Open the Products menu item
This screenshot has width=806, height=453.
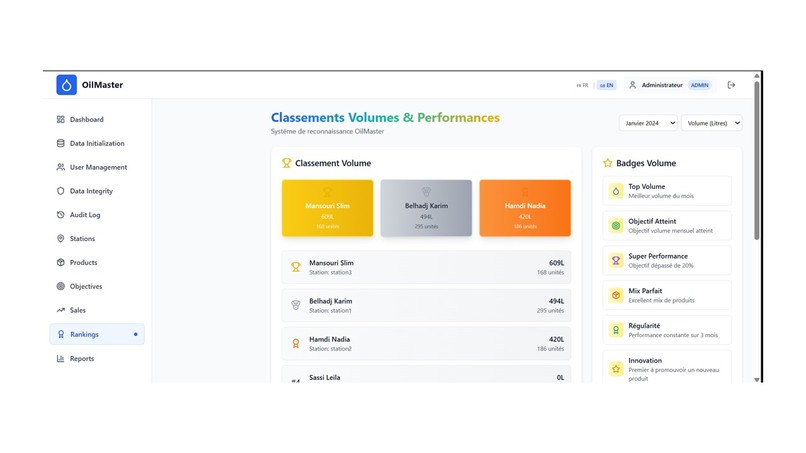pos(97,262)
